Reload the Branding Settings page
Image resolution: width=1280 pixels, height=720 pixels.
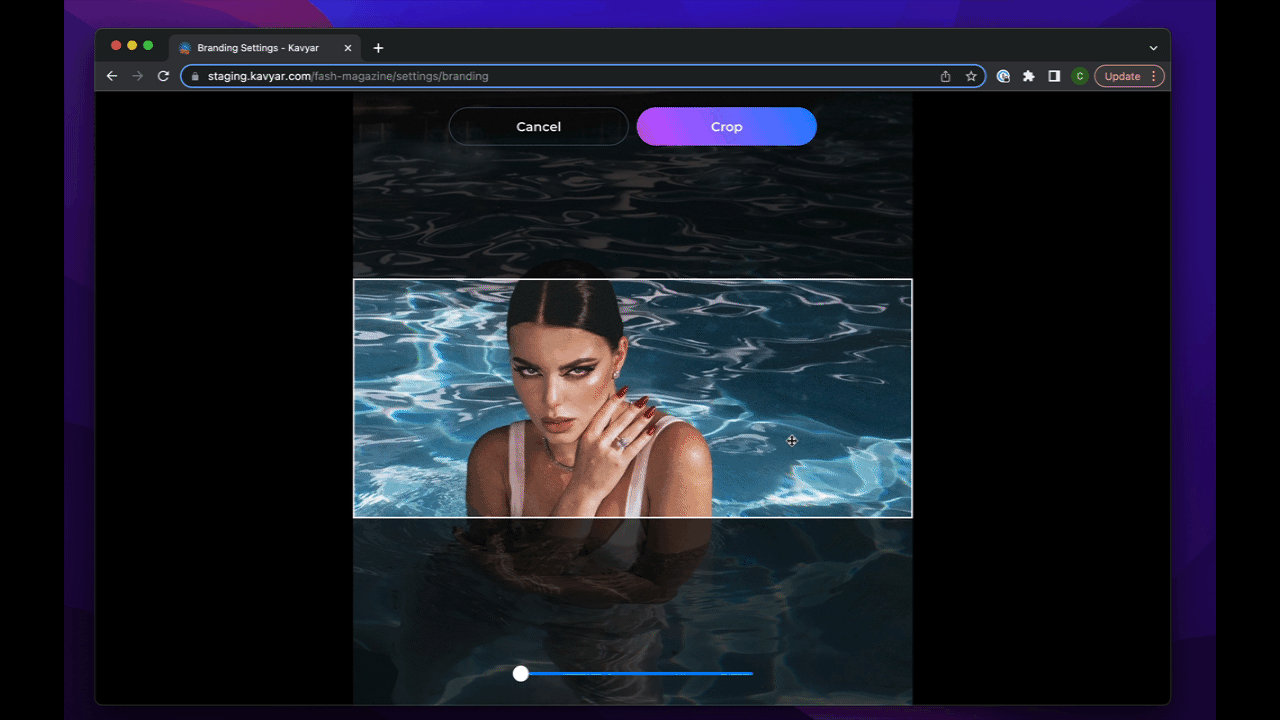coord(163,76)
